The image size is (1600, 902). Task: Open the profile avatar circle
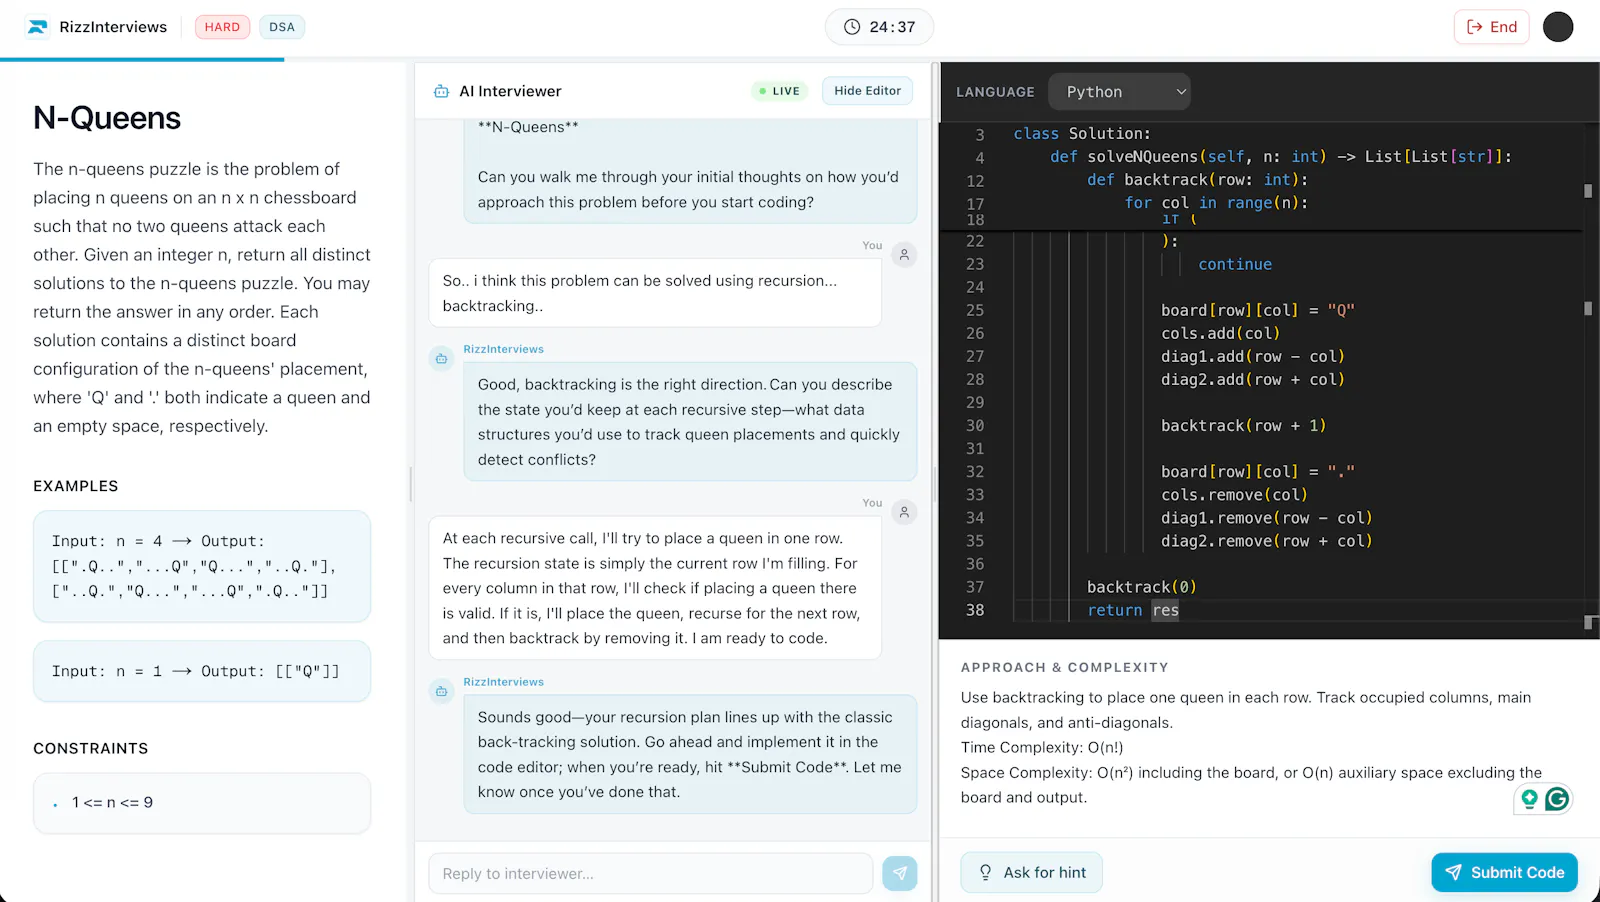click(x=1558, y=27)
